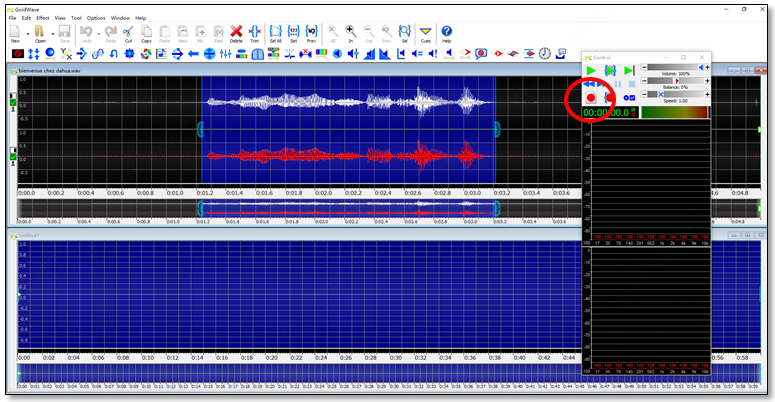
Task: Trim audio with the Trim icon
Action: [255, 33]
